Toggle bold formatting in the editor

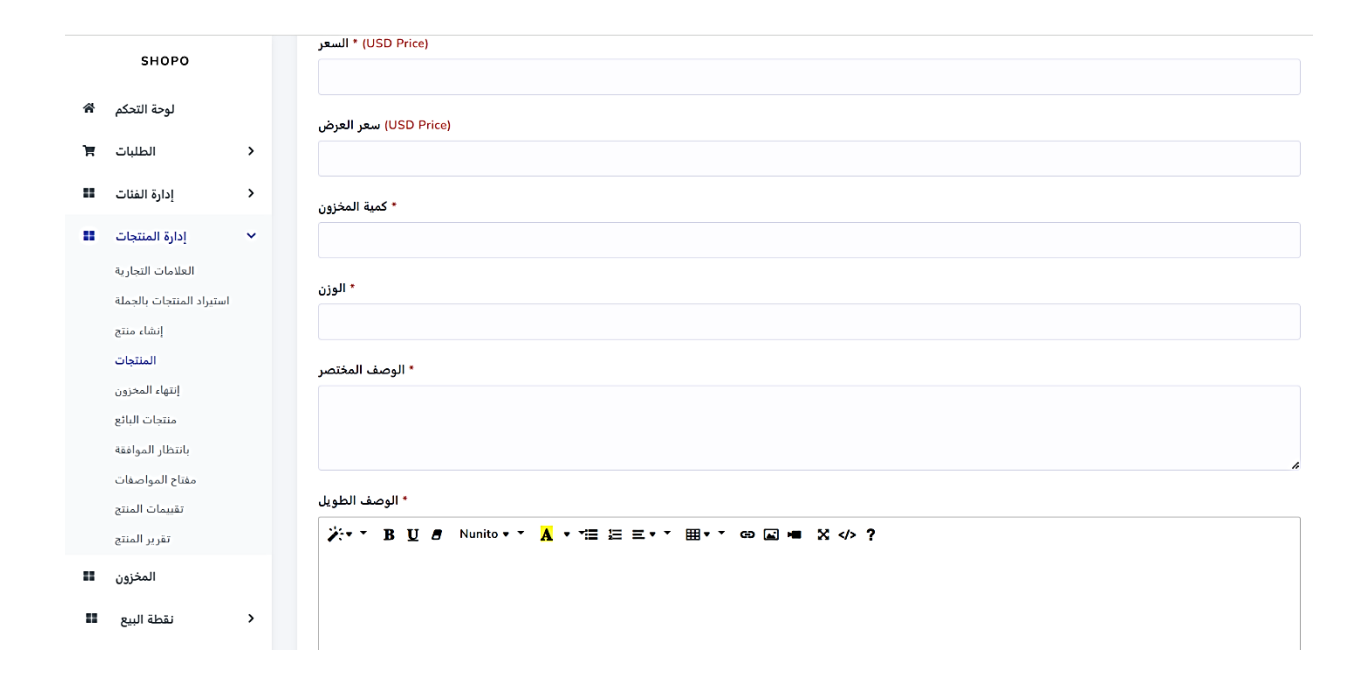(x=389, y=535)
